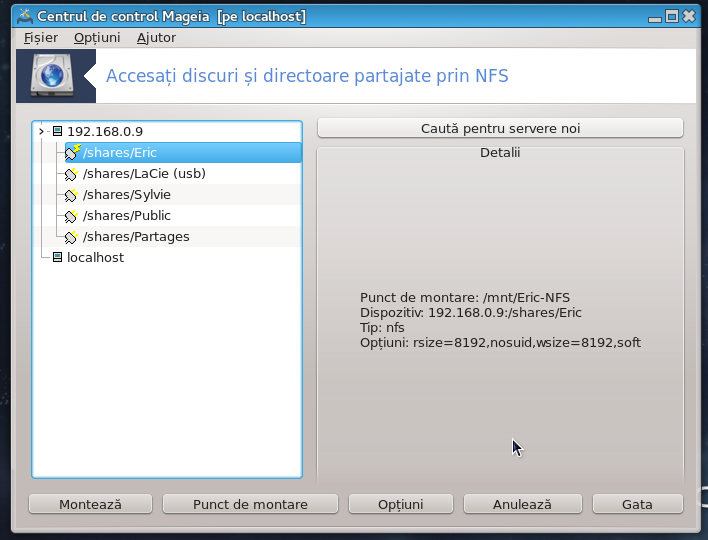The image size is (708, 540).
Task: Select the /shares/Partages share
Action: 136,237
